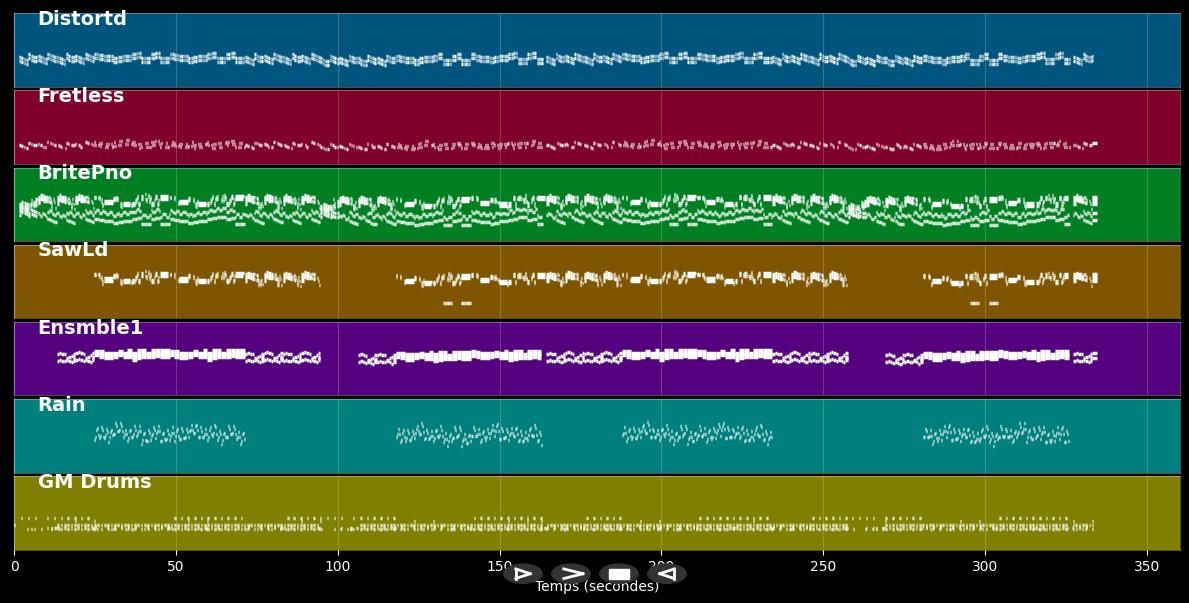This screenshot has height=603, width=1189.
Task: Choose the SawLd track label
Action: tap(73, 250)
